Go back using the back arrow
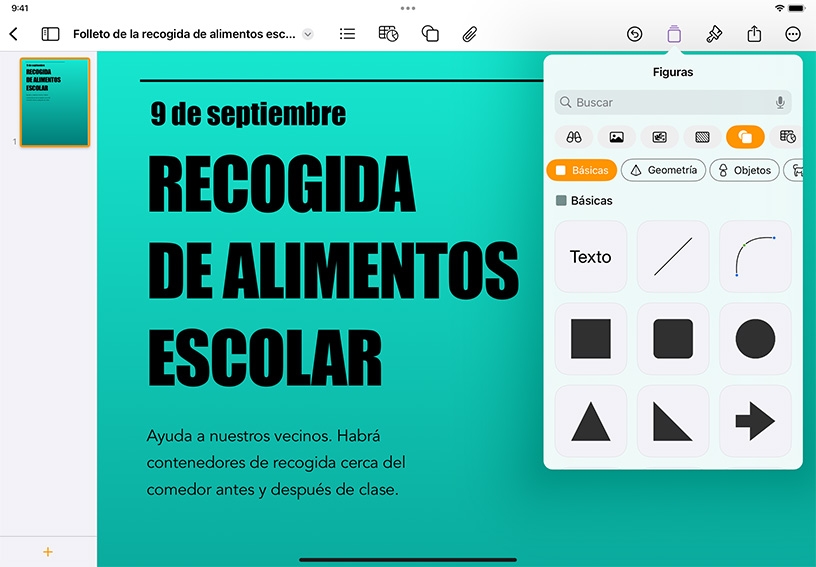 click(14, 34)
